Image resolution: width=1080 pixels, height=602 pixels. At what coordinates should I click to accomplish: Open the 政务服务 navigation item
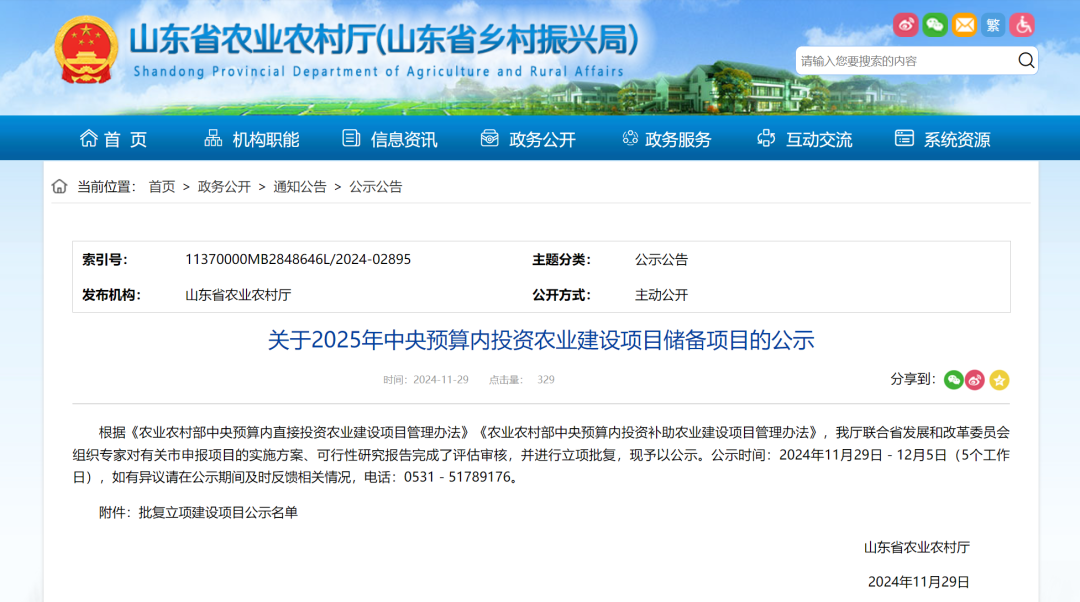click(666, 139)
